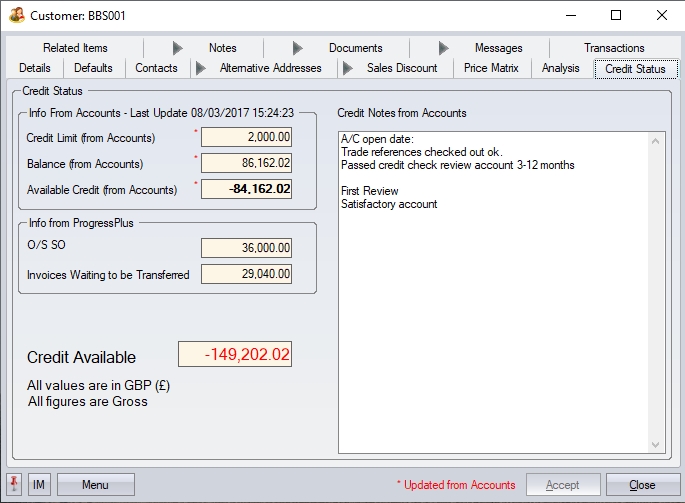Click the red pin icon at bottom left
The image size is (685, 503).
click(x=15, y=485)
